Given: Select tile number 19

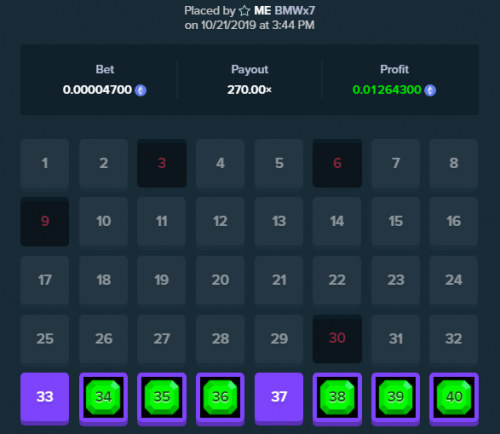Looking at the screenshot, I should point(162,280).
